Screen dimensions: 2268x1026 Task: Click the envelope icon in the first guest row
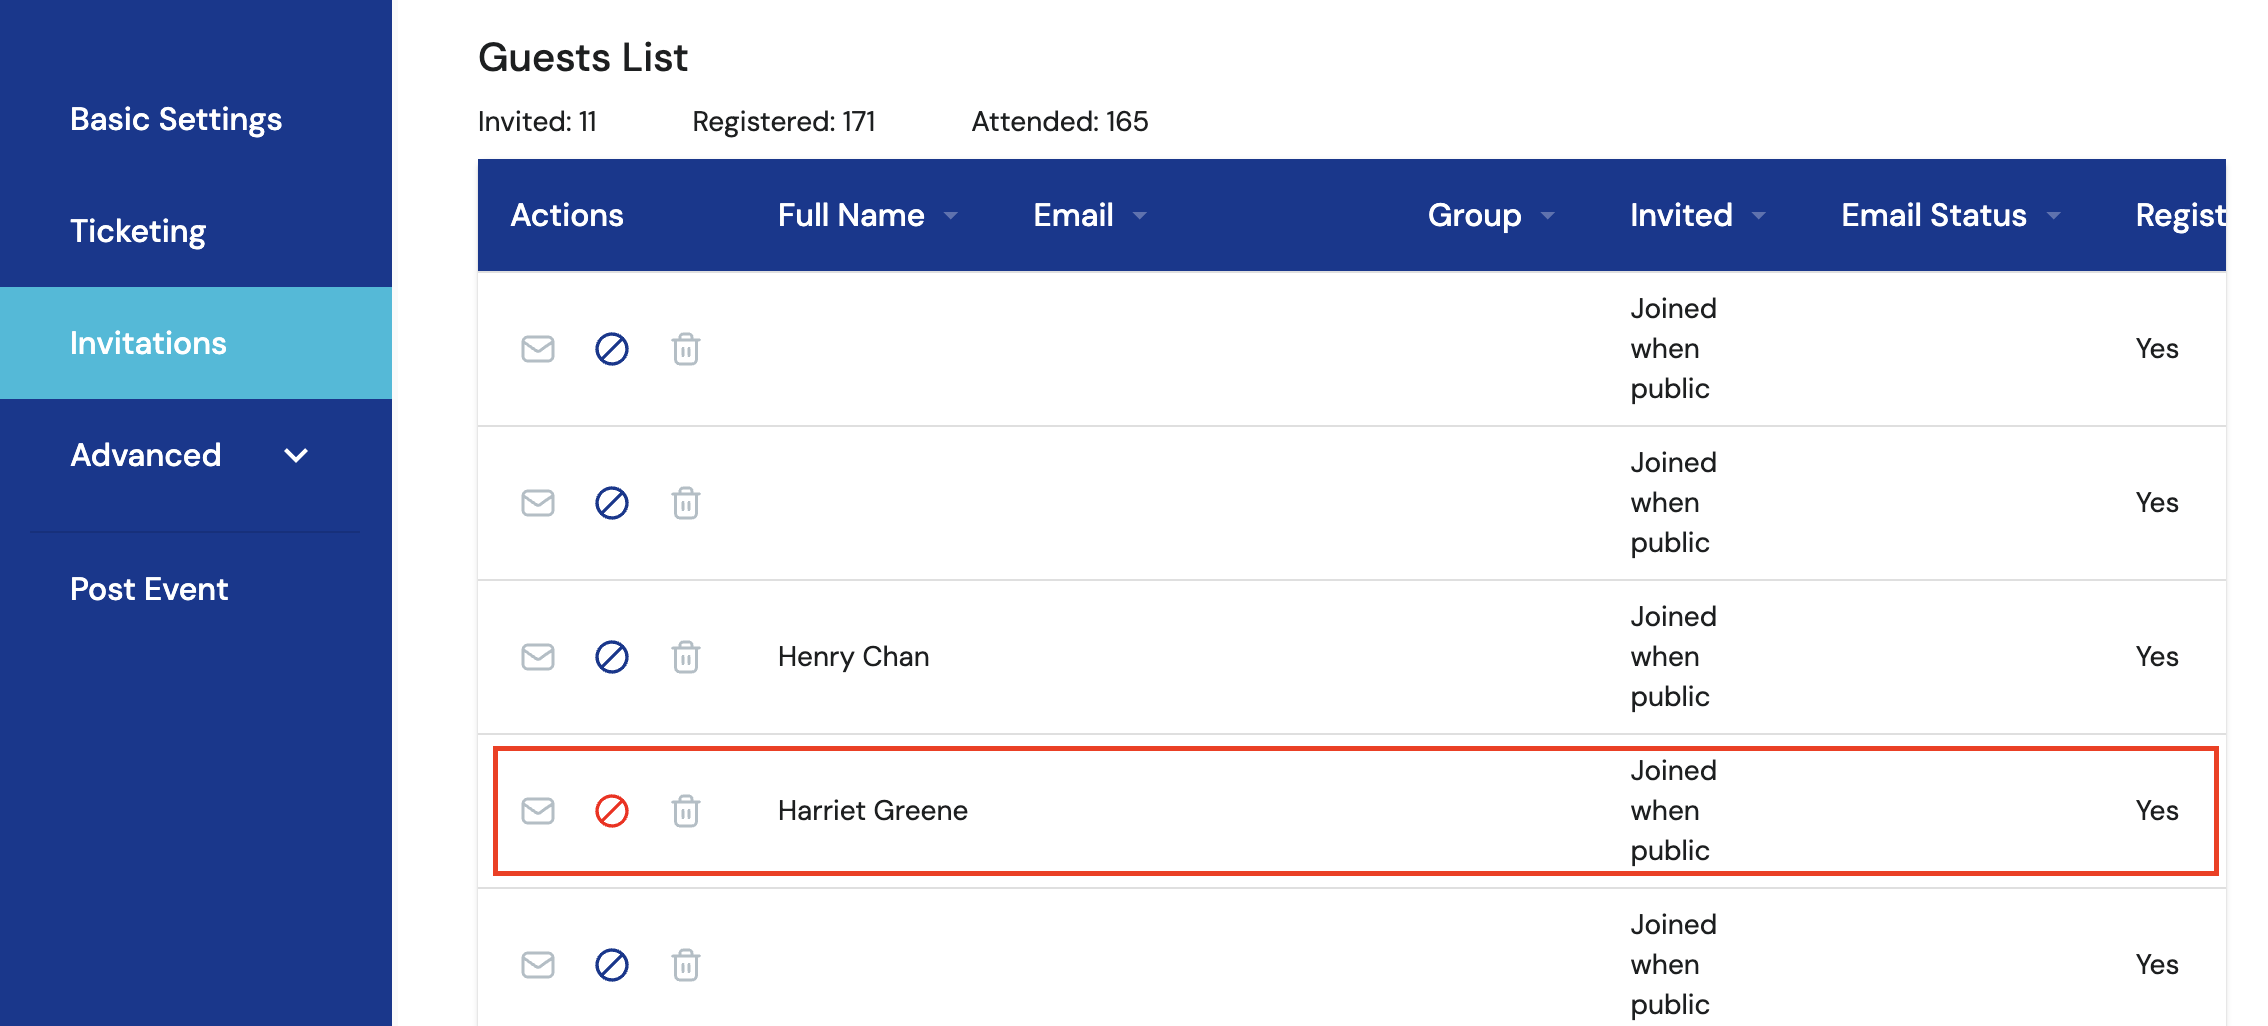(538, 349)
